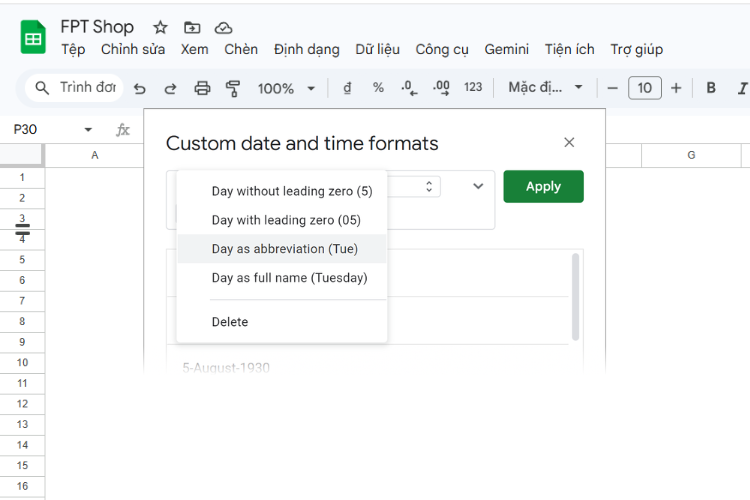Close the custom date formats dialog
The width and height of the screenshot is (750, 500).
(x=569, y=143)
